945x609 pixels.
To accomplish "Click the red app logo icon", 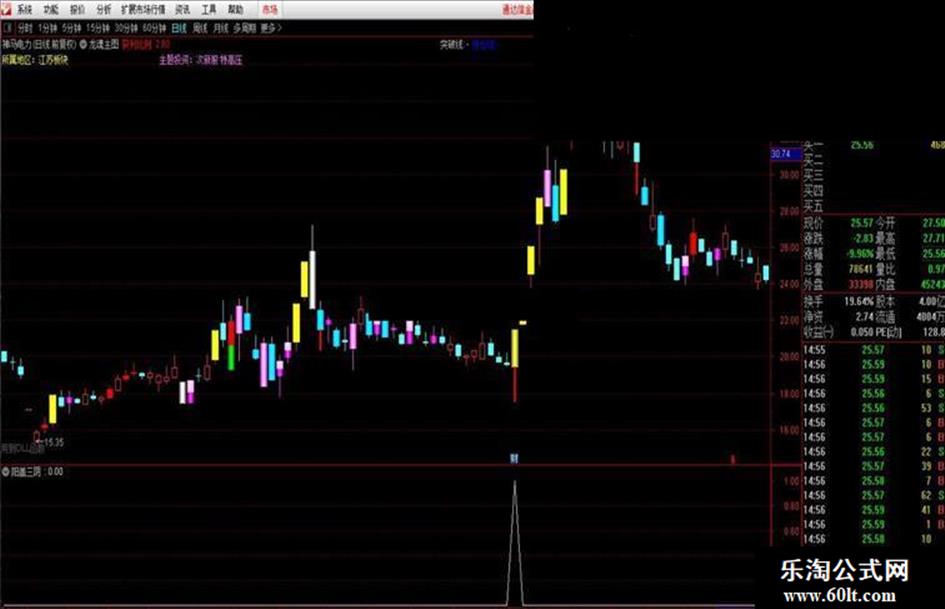I will pyautogui.click(x=6, y=9).
